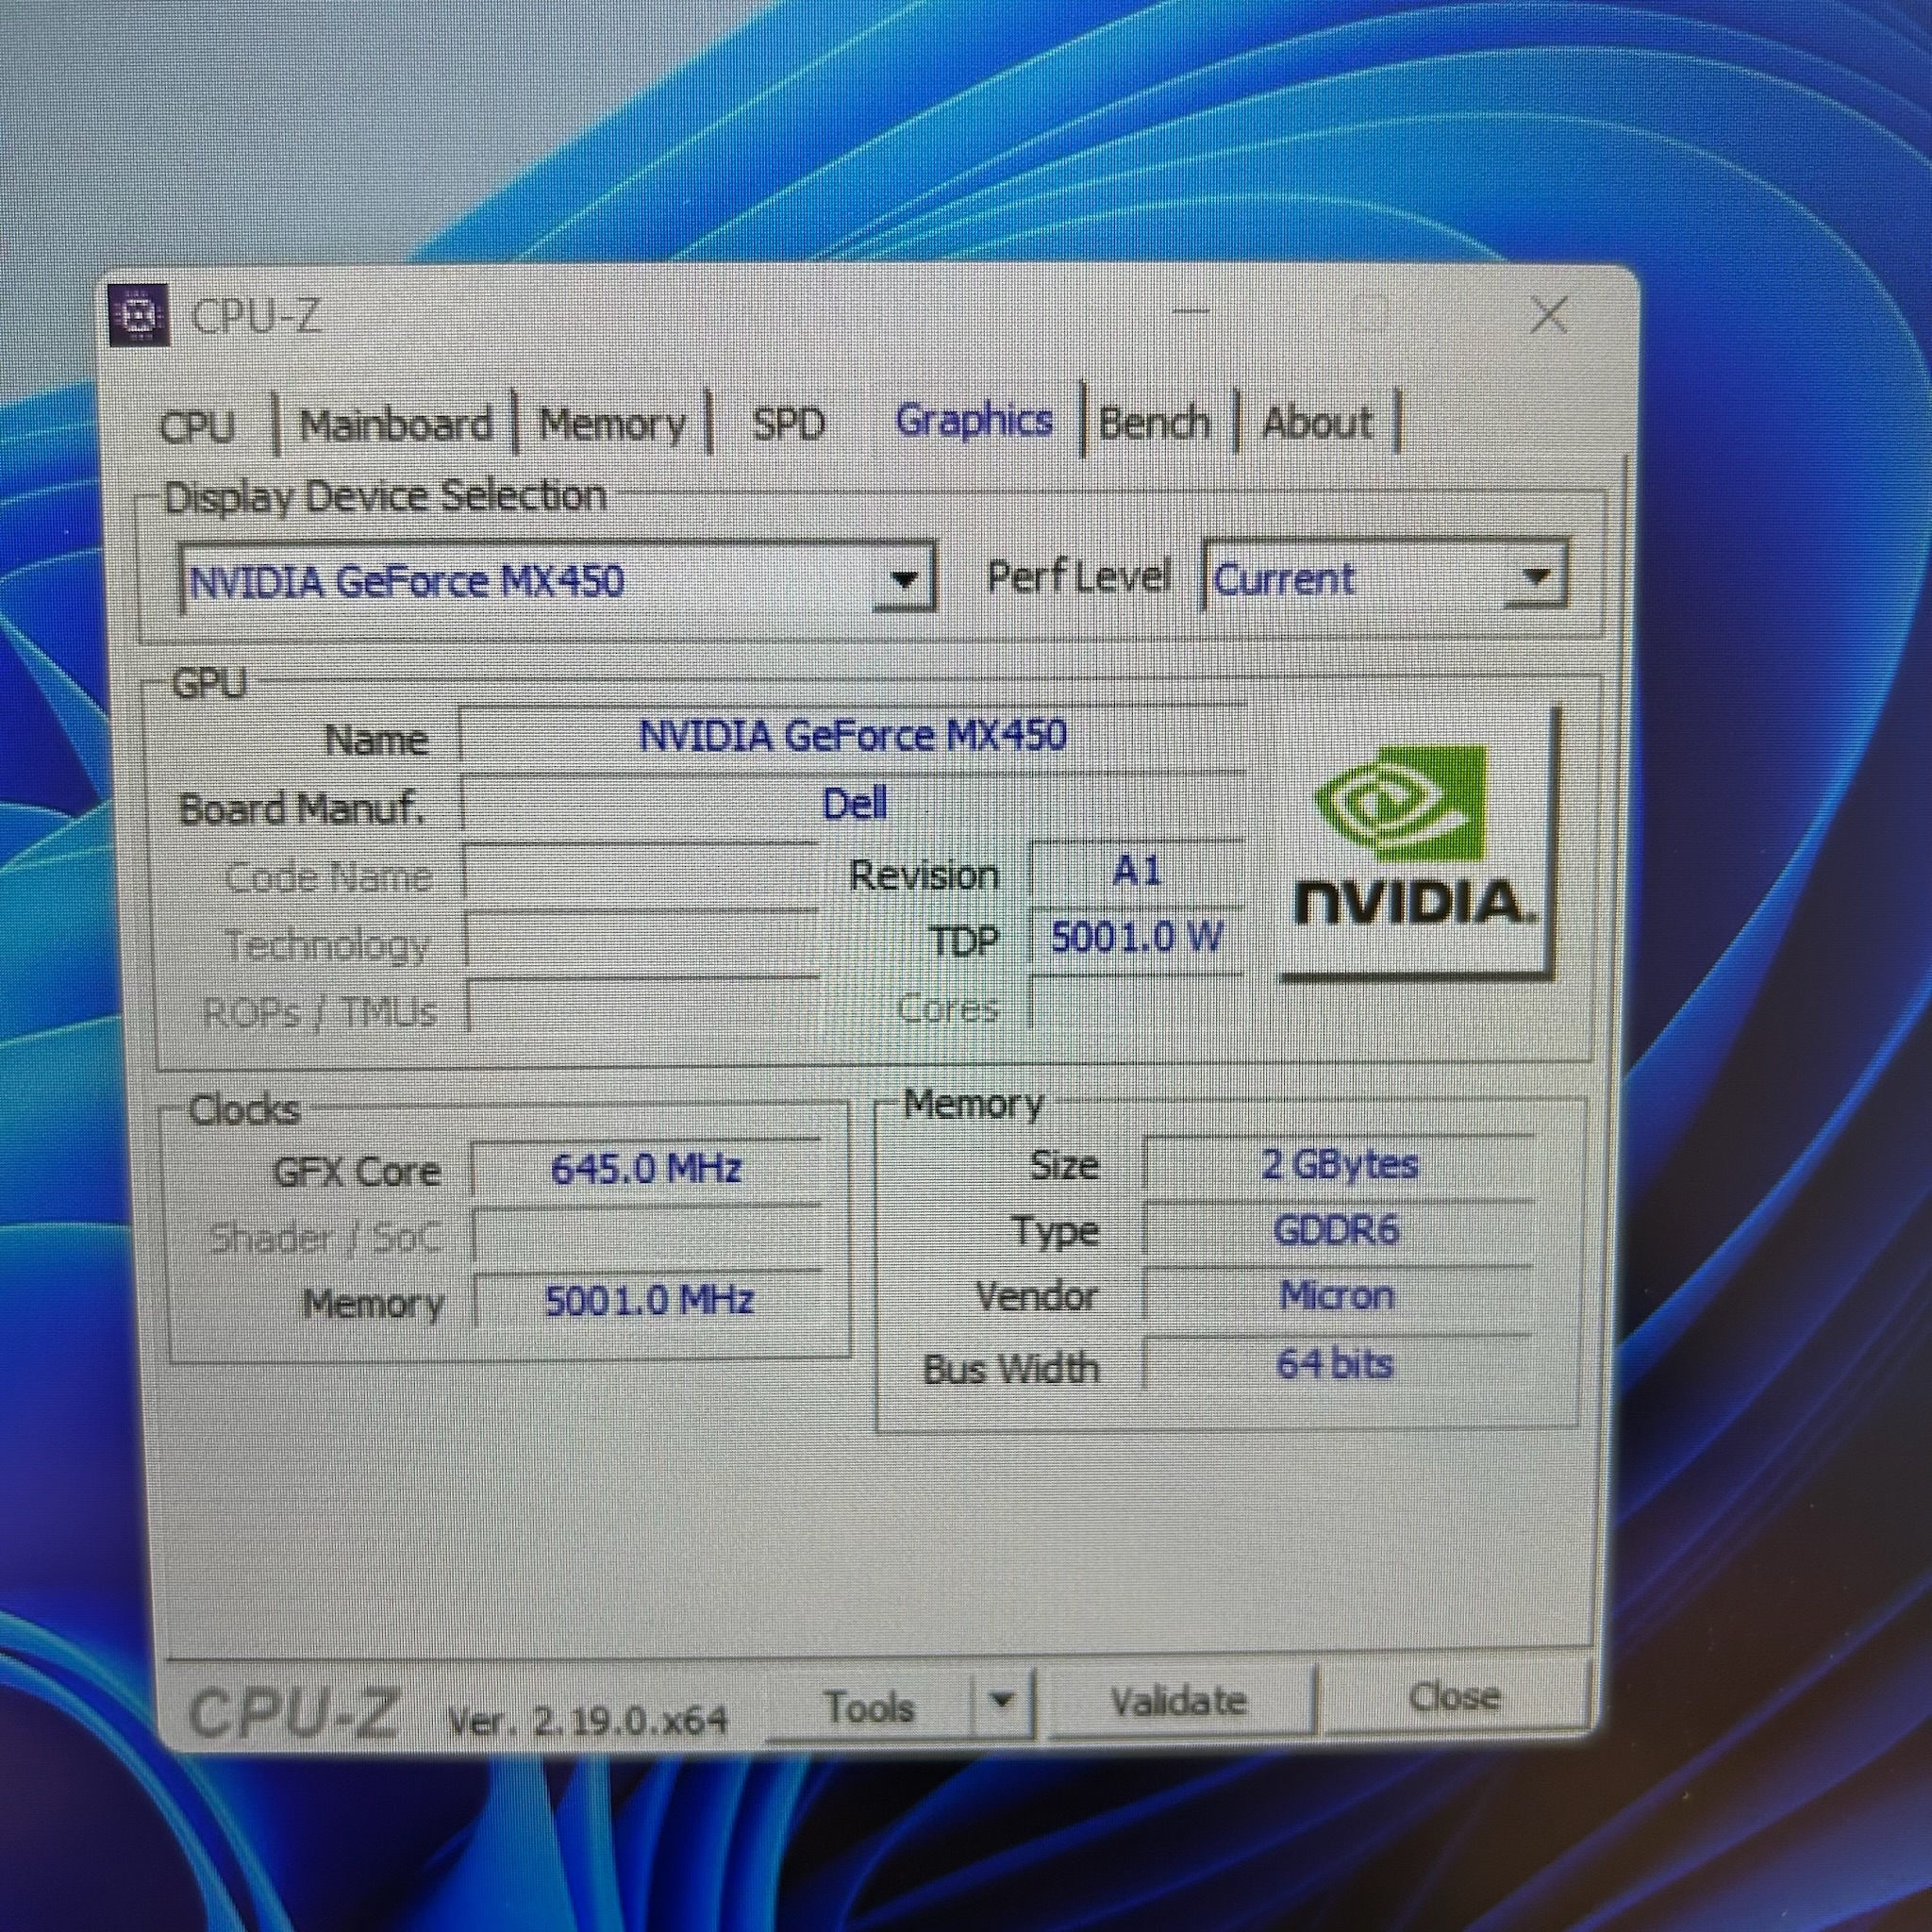Click the GPU Name field
The width and height of the screenshot is (1932, 1932).
tap(852, 737)
